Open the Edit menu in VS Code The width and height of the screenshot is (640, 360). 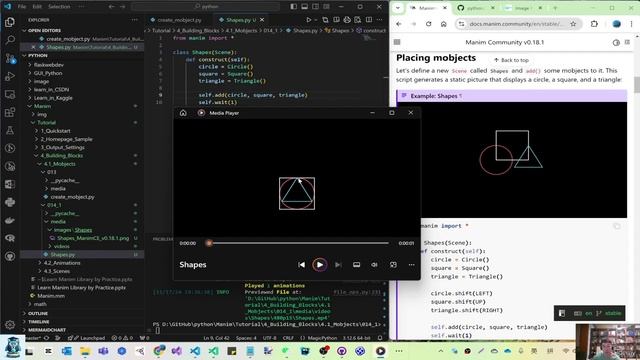point(37,7)
